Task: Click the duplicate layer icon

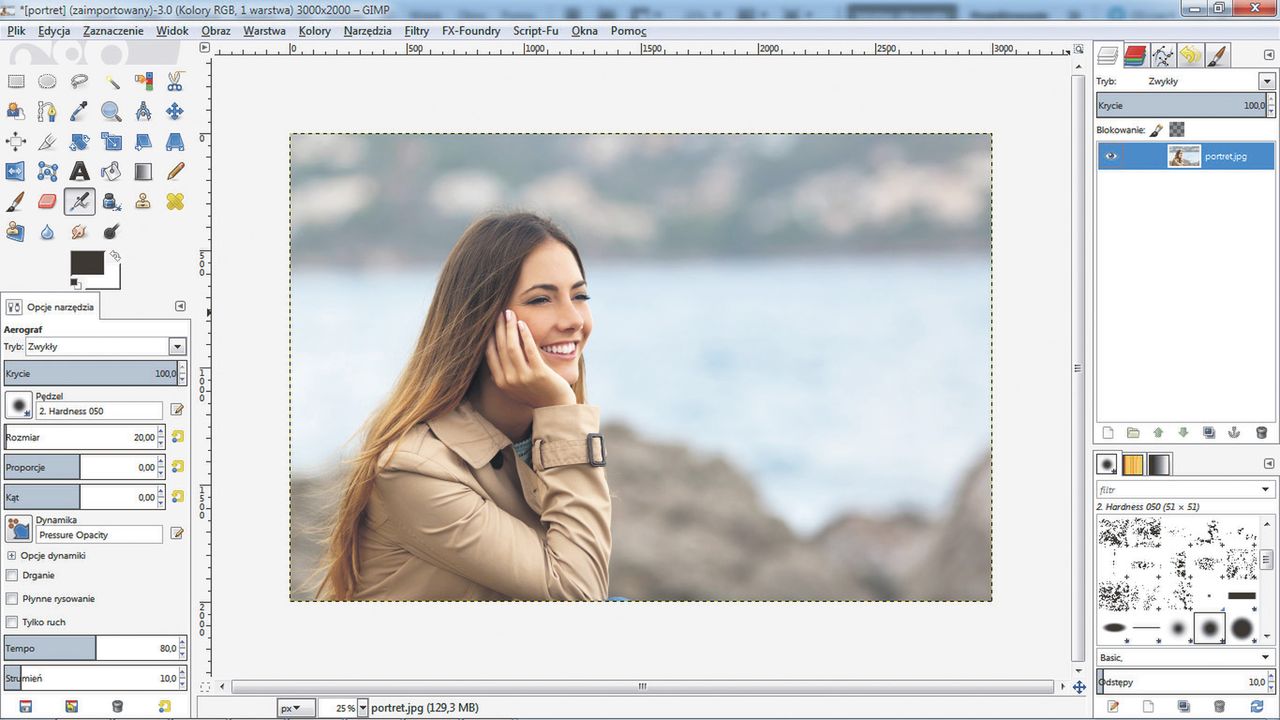Action: point(1209,433)
